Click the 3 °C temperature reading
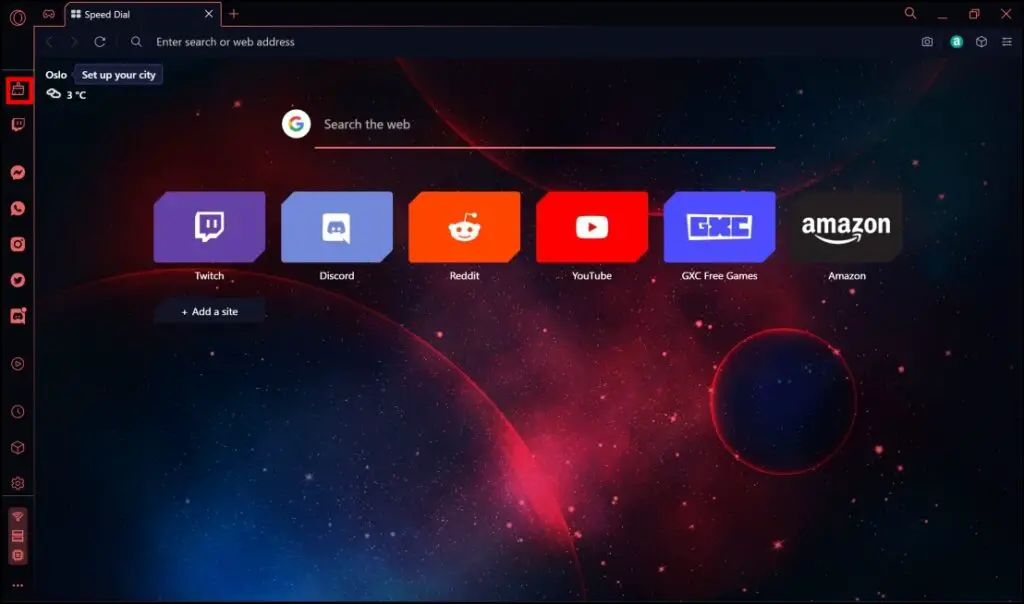This screenshot has width=1024, height=604. 76,95
